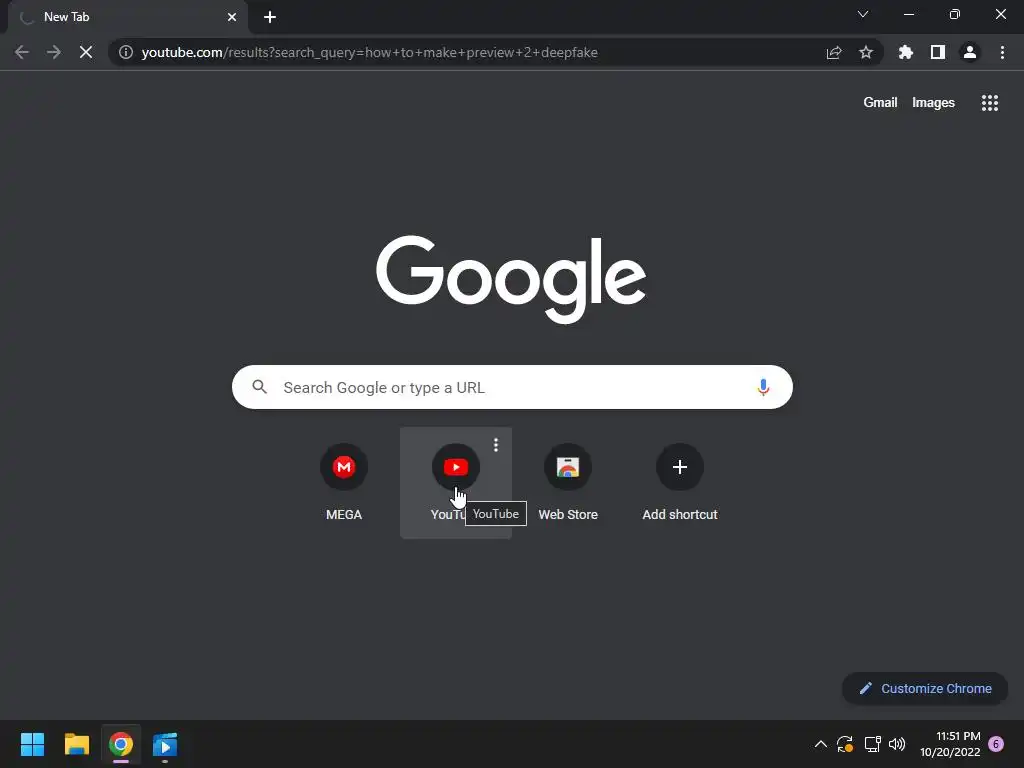The height and width of the screenshot is (768, 1024).
Task: Open the media player taskbar app
Action: pos(165,744)
